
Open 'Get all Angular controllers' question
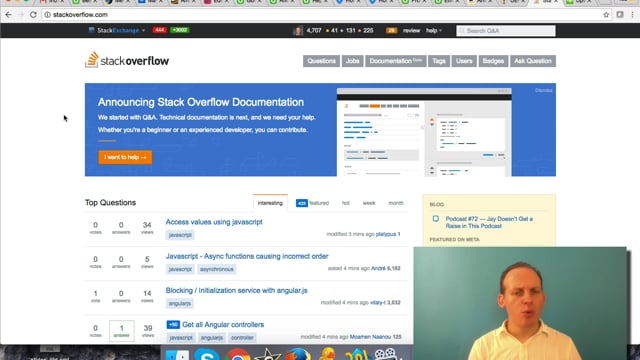223,325
